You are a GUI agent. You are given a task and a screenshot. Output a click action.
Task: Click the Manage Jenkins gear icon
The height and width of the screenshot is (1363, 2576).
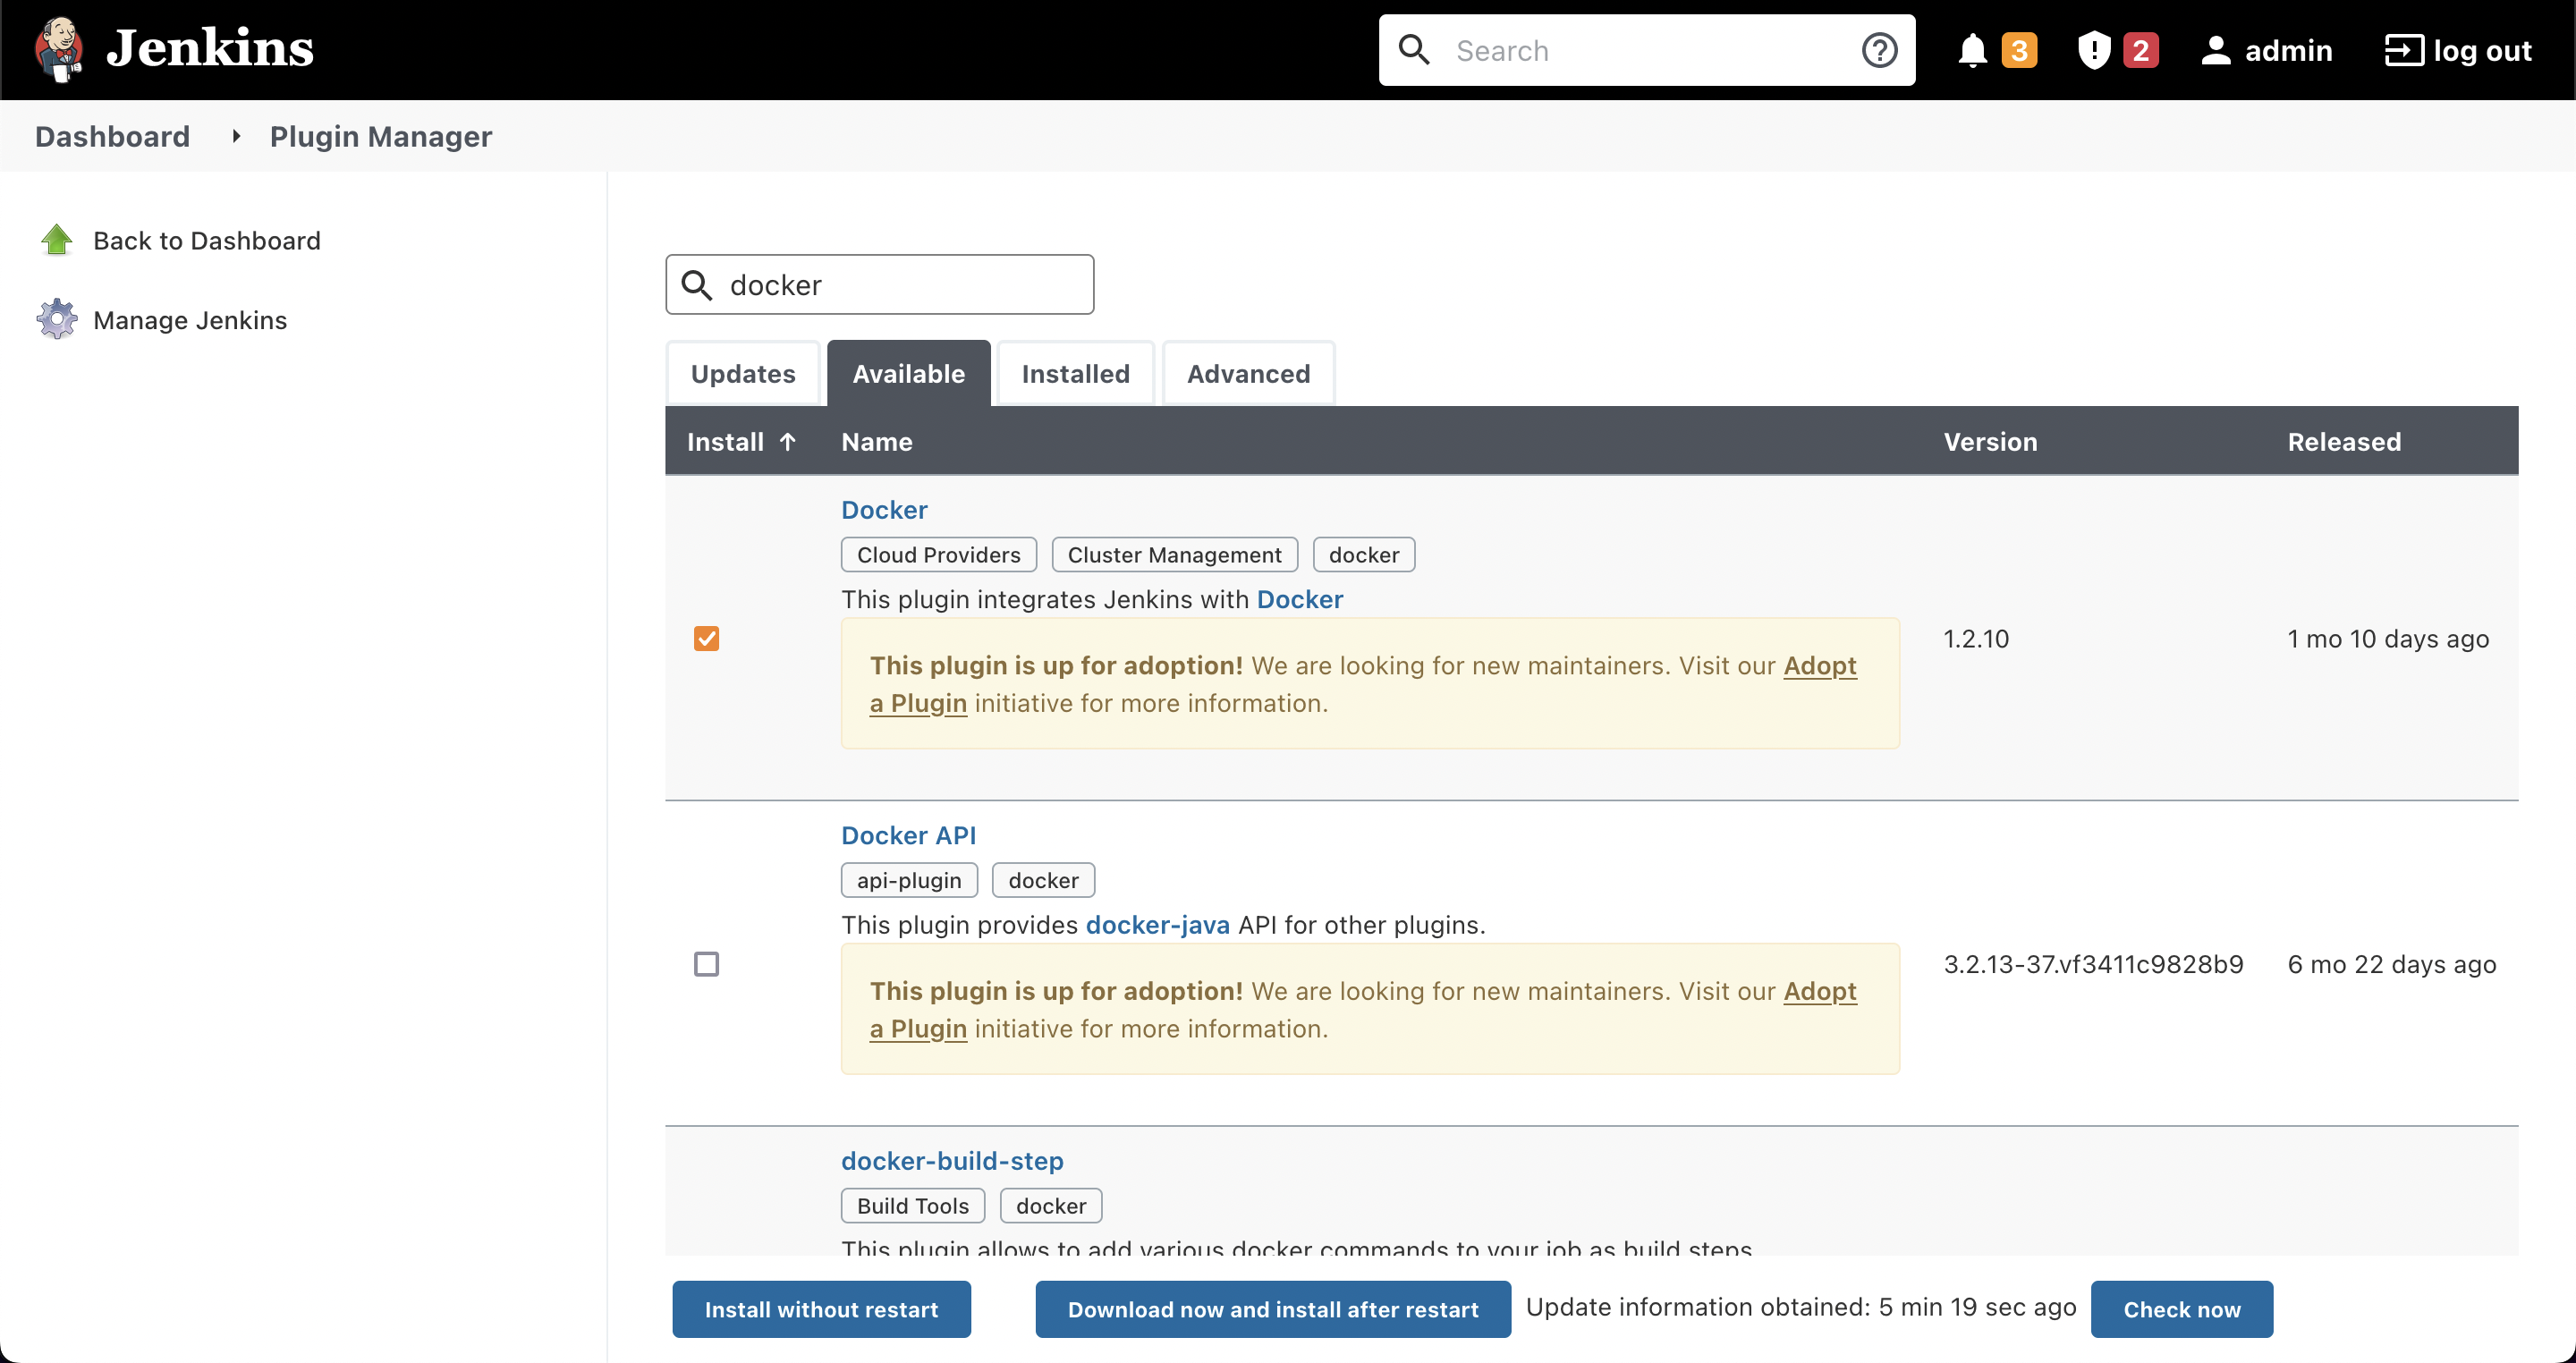coord(57,319)
